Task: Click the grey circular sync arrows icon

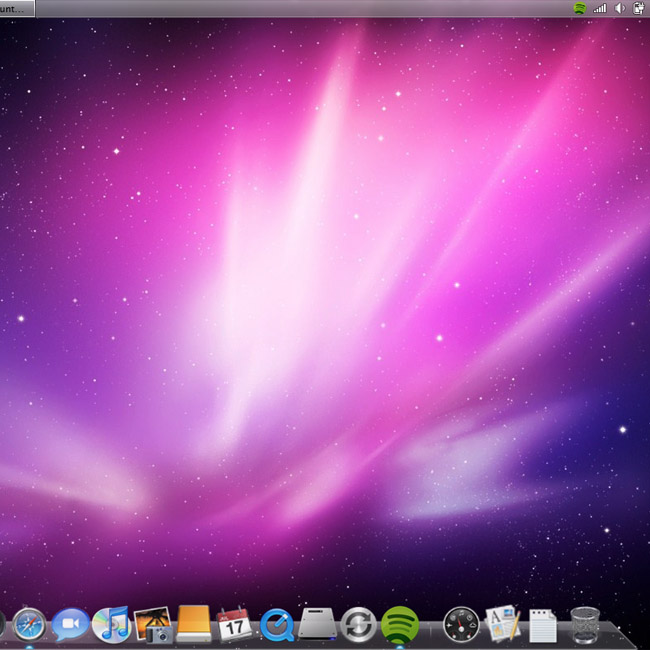Action: [358, 624]
